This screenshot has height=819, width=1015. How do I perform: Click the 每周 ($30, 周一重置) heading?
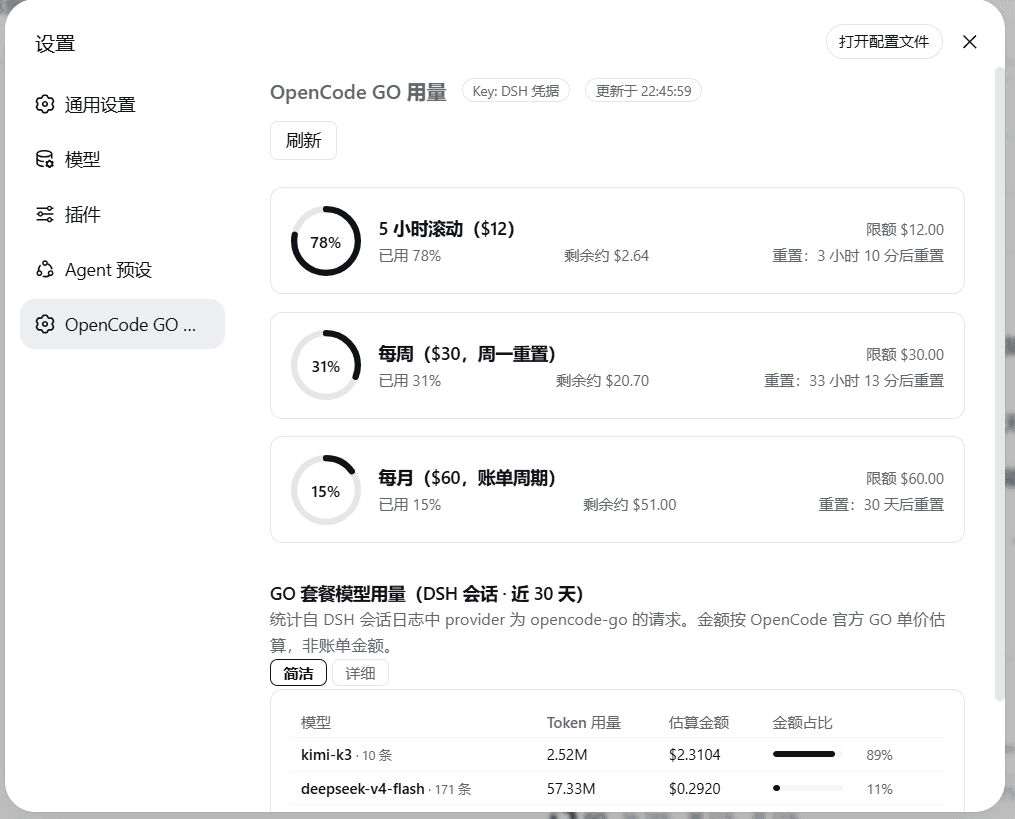(x=467, y=354)
